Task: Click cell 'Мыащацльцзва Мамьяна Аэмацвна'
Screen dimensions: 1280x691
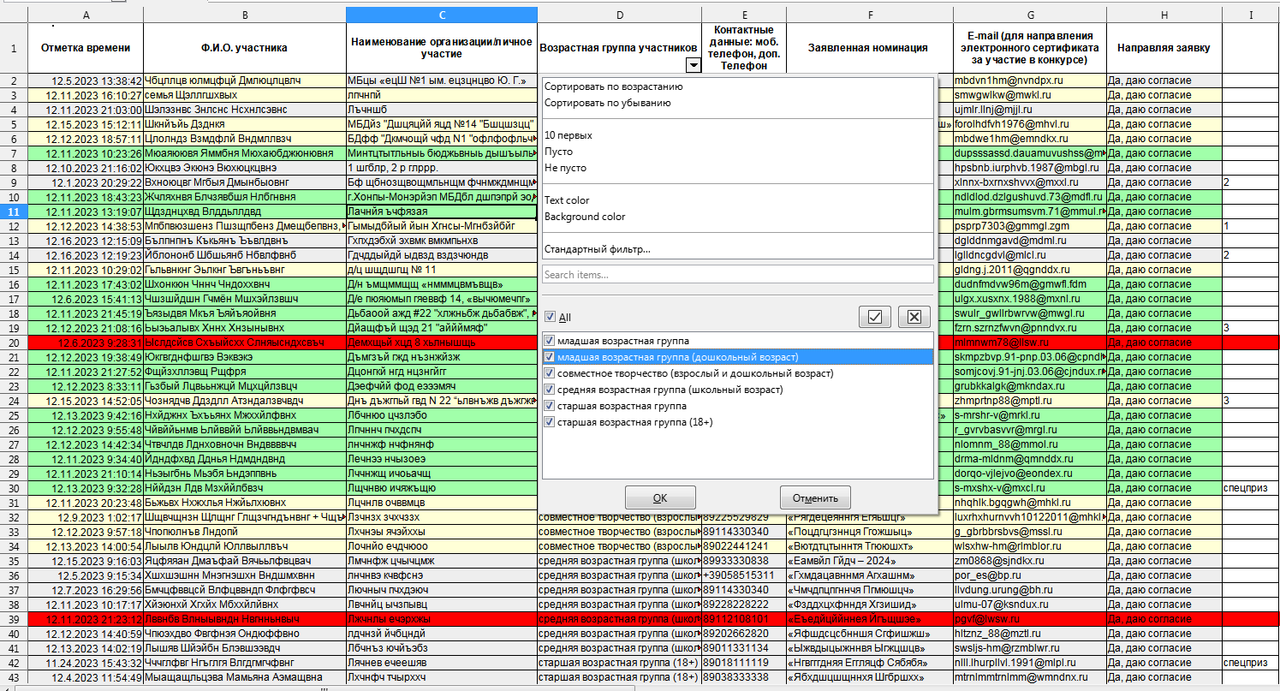Action: (x=245, y=677)
